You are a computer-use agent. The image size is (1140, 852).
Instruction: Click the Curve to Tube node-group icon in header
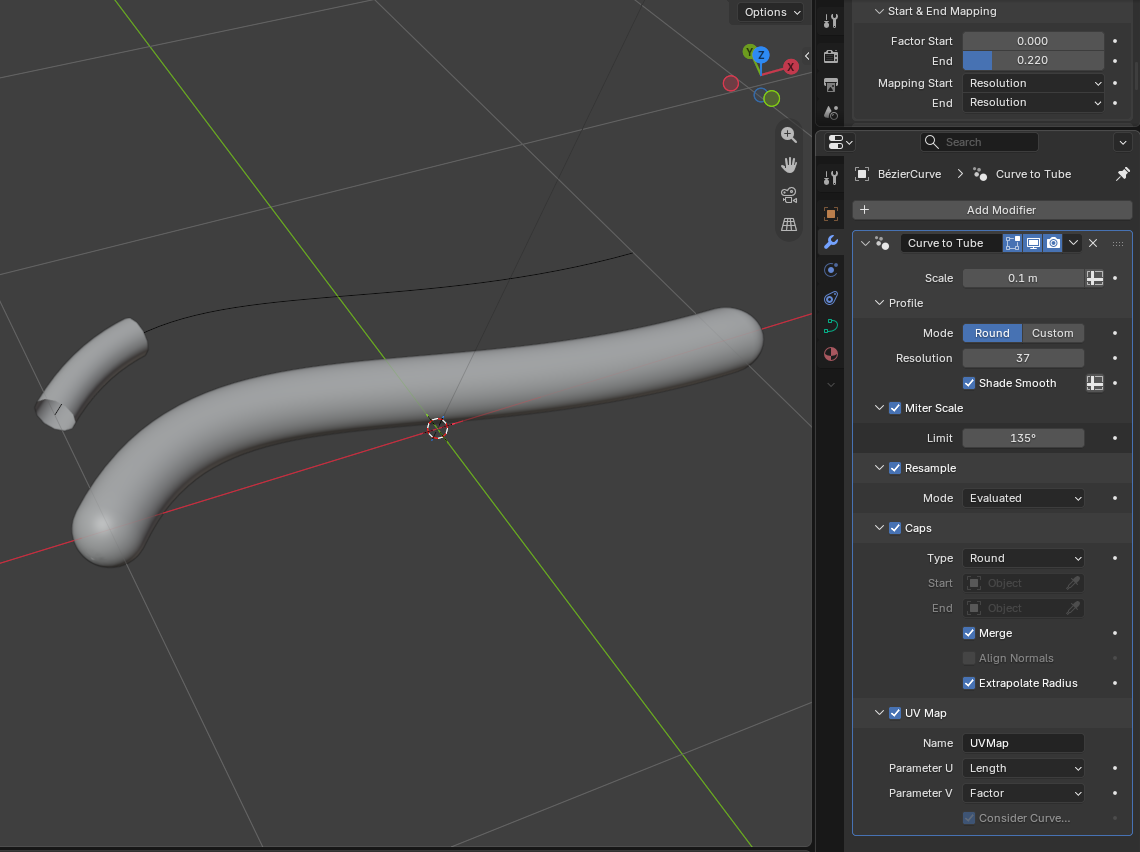click(x=980, y=174)
